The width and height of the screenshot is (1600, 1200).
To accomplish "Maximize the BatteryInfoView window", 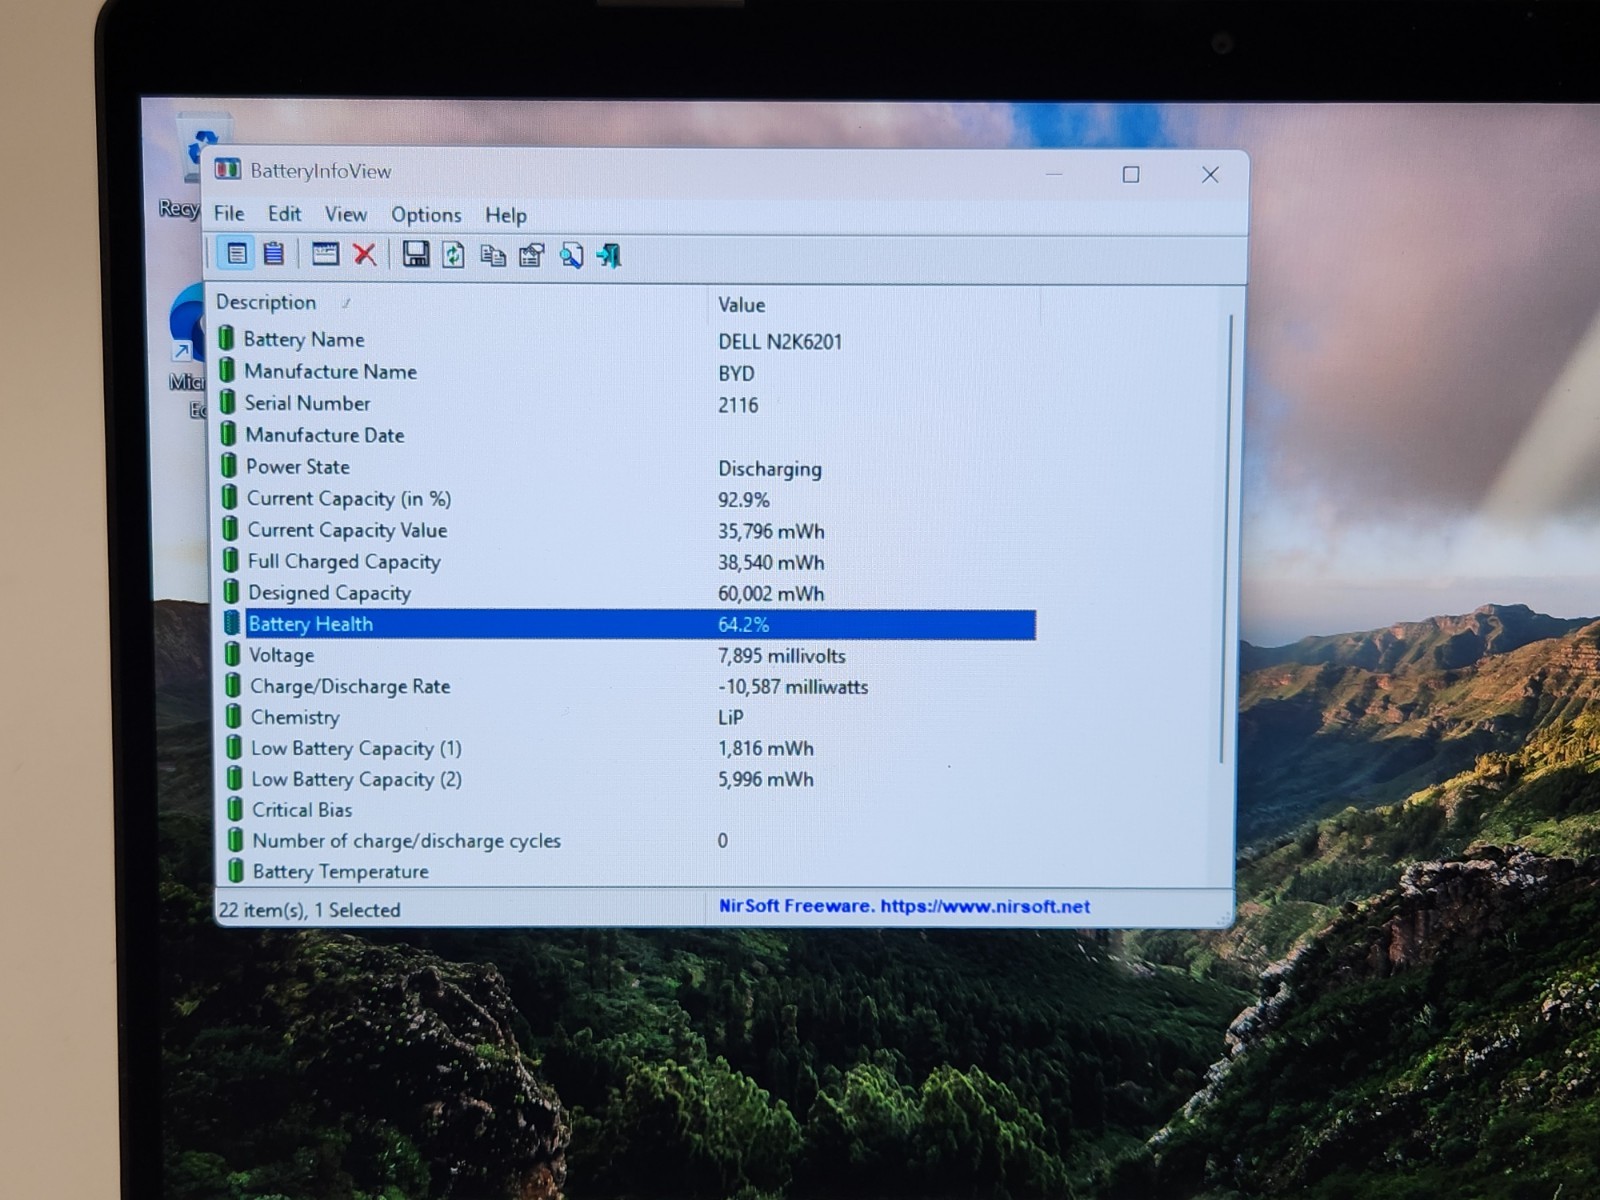I will coord(1131,175).
